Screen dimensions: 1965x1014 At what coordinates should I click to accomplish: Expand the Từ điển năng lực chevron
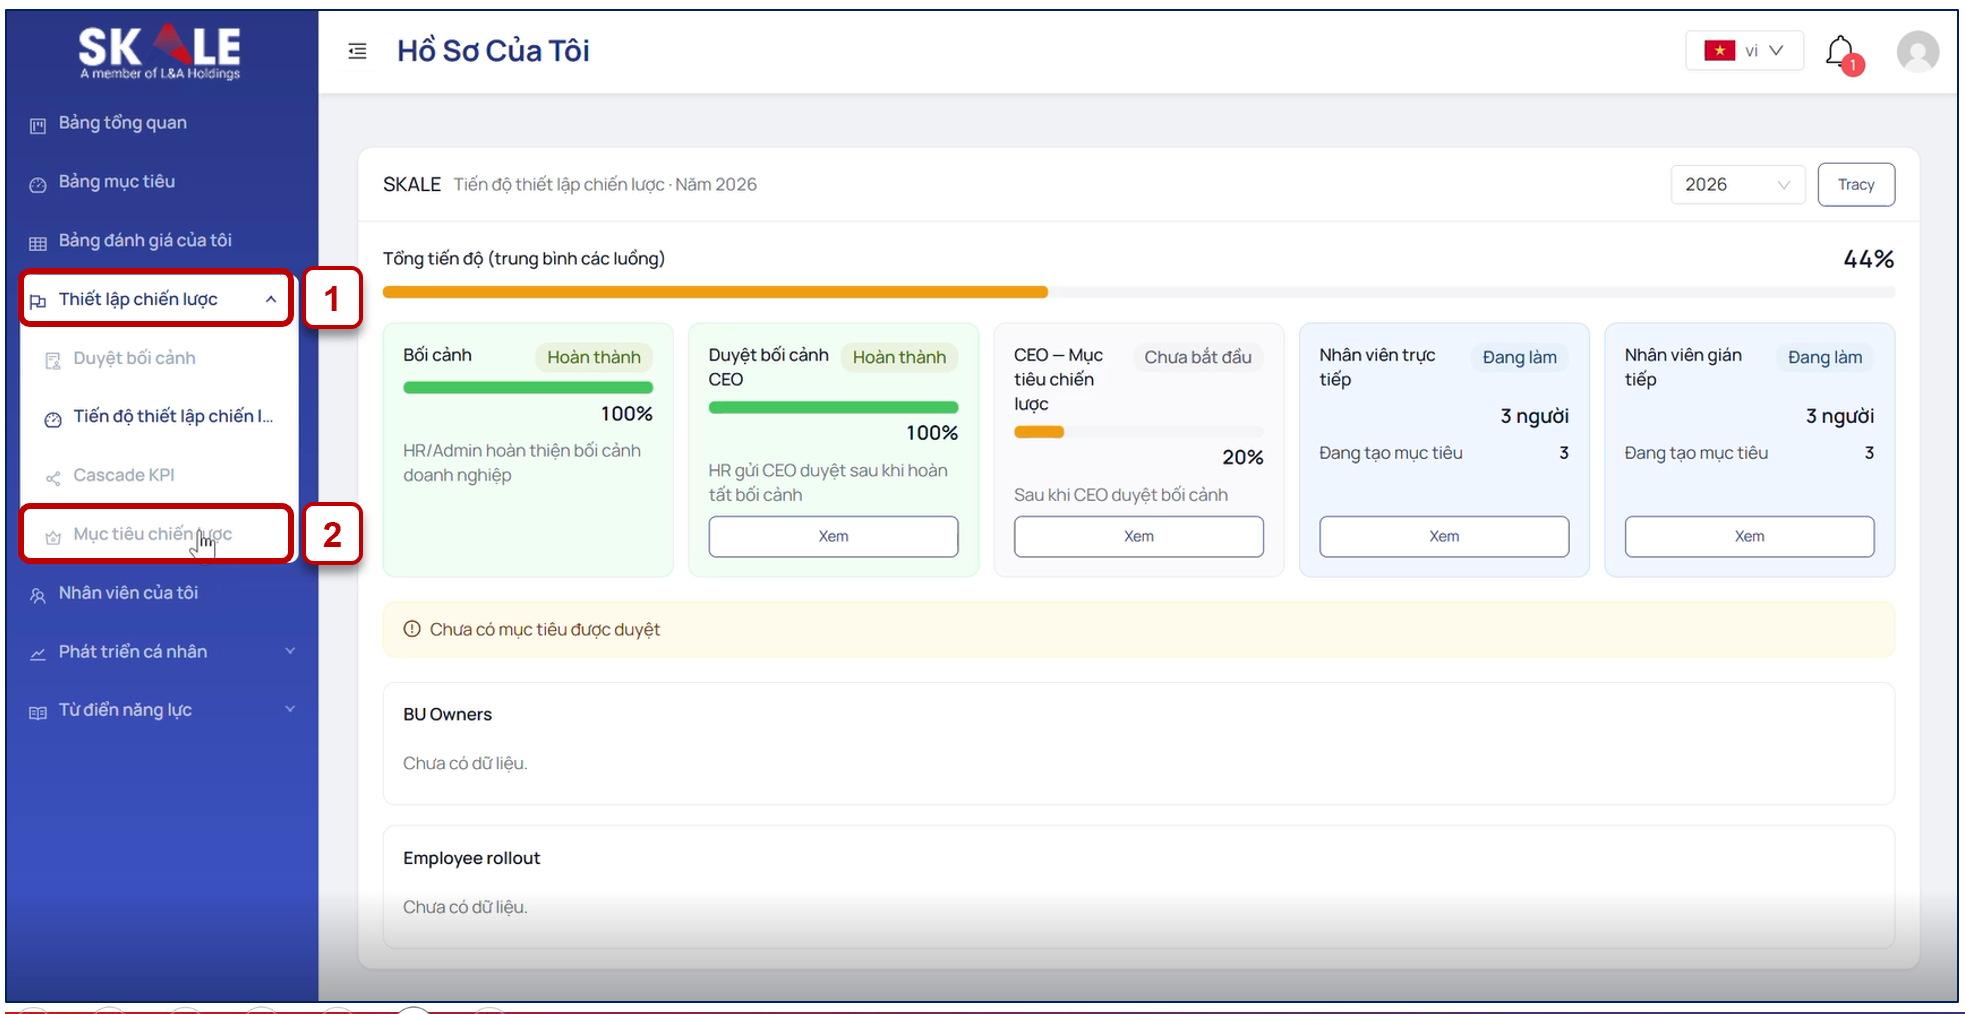(290, 709)
